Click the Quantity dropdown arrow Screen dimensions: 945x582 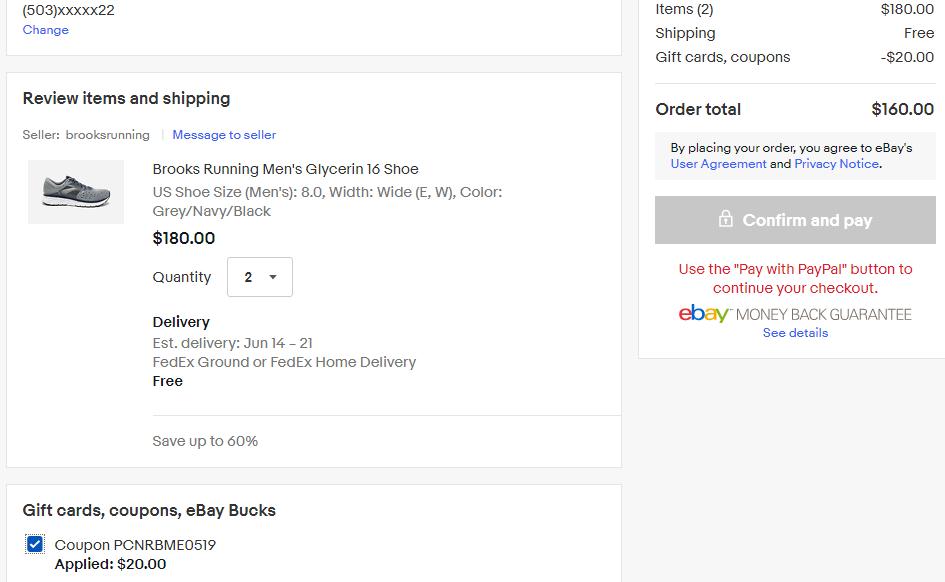pos(273,277)
